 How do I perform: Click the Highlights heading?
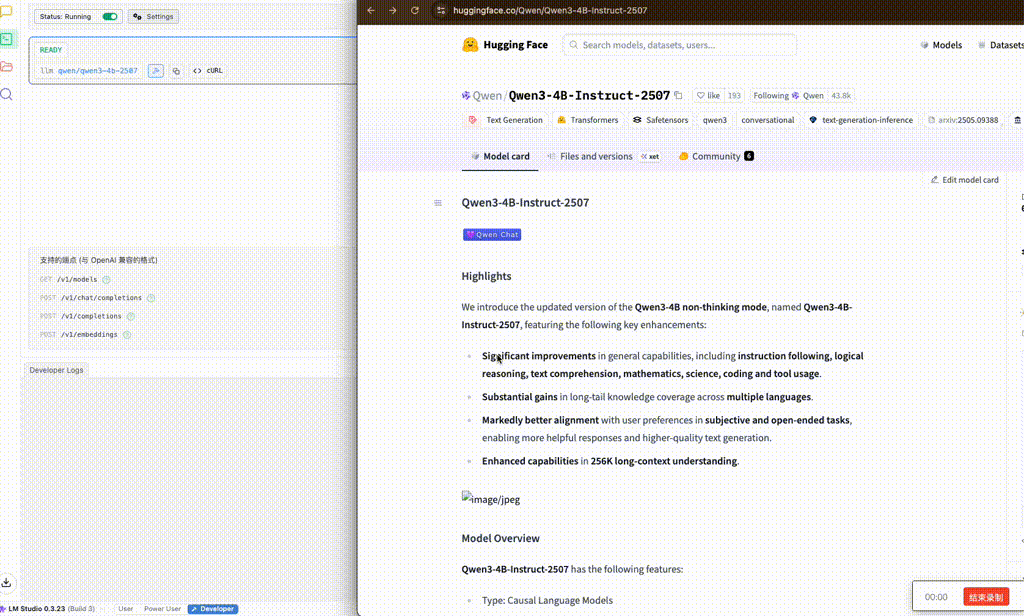pyautogui.click(x=486, y=276)
